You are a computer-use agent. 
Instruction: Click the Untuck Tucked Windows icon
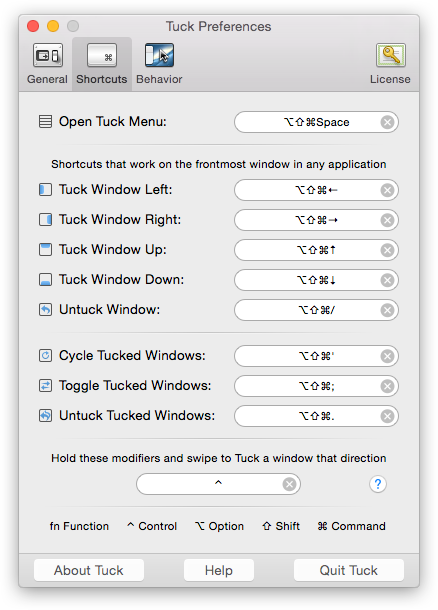coord(46,415)
